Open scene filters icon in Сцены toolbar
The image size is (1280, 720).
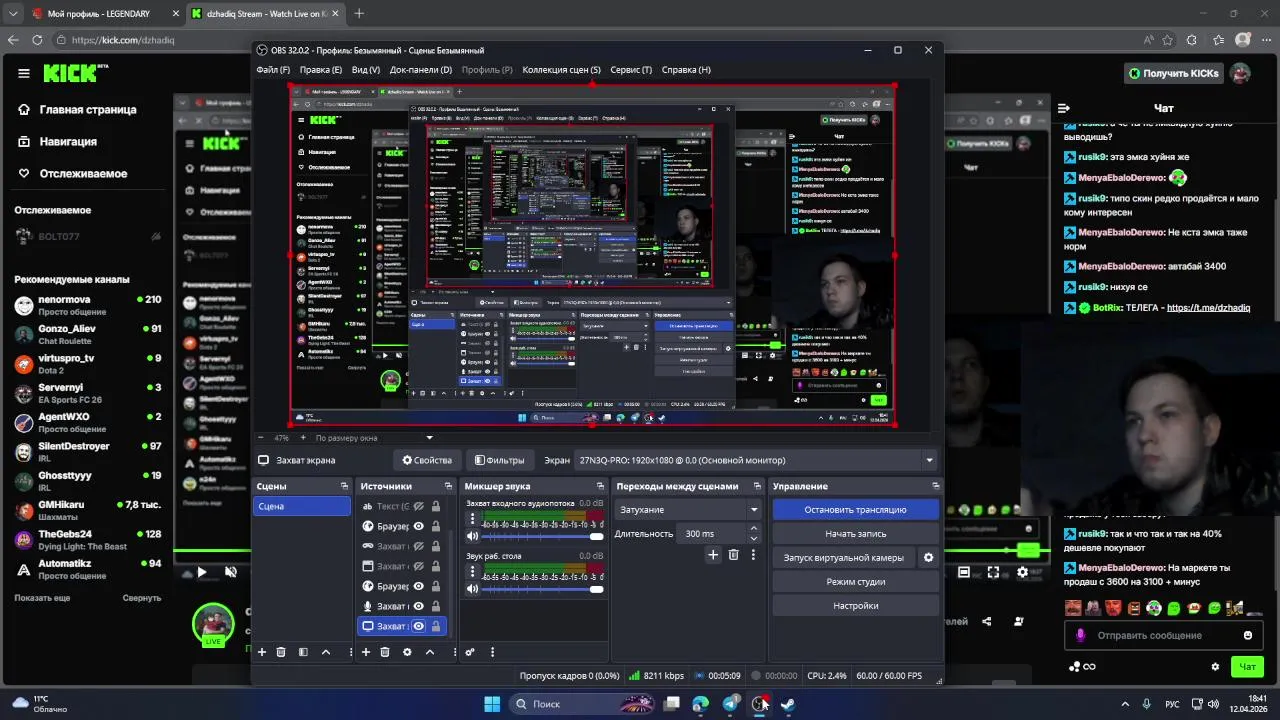pos(303,652)
